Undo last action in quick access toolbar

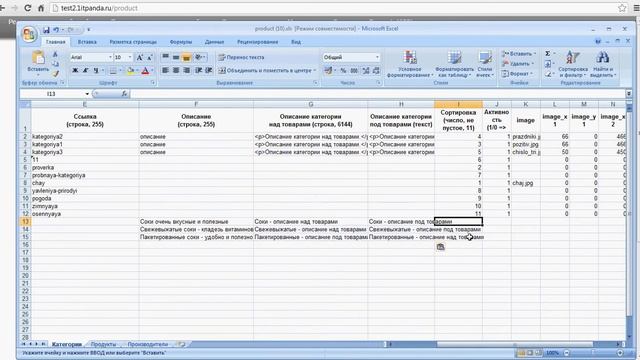pyautogui.click(x=56, y=30)
